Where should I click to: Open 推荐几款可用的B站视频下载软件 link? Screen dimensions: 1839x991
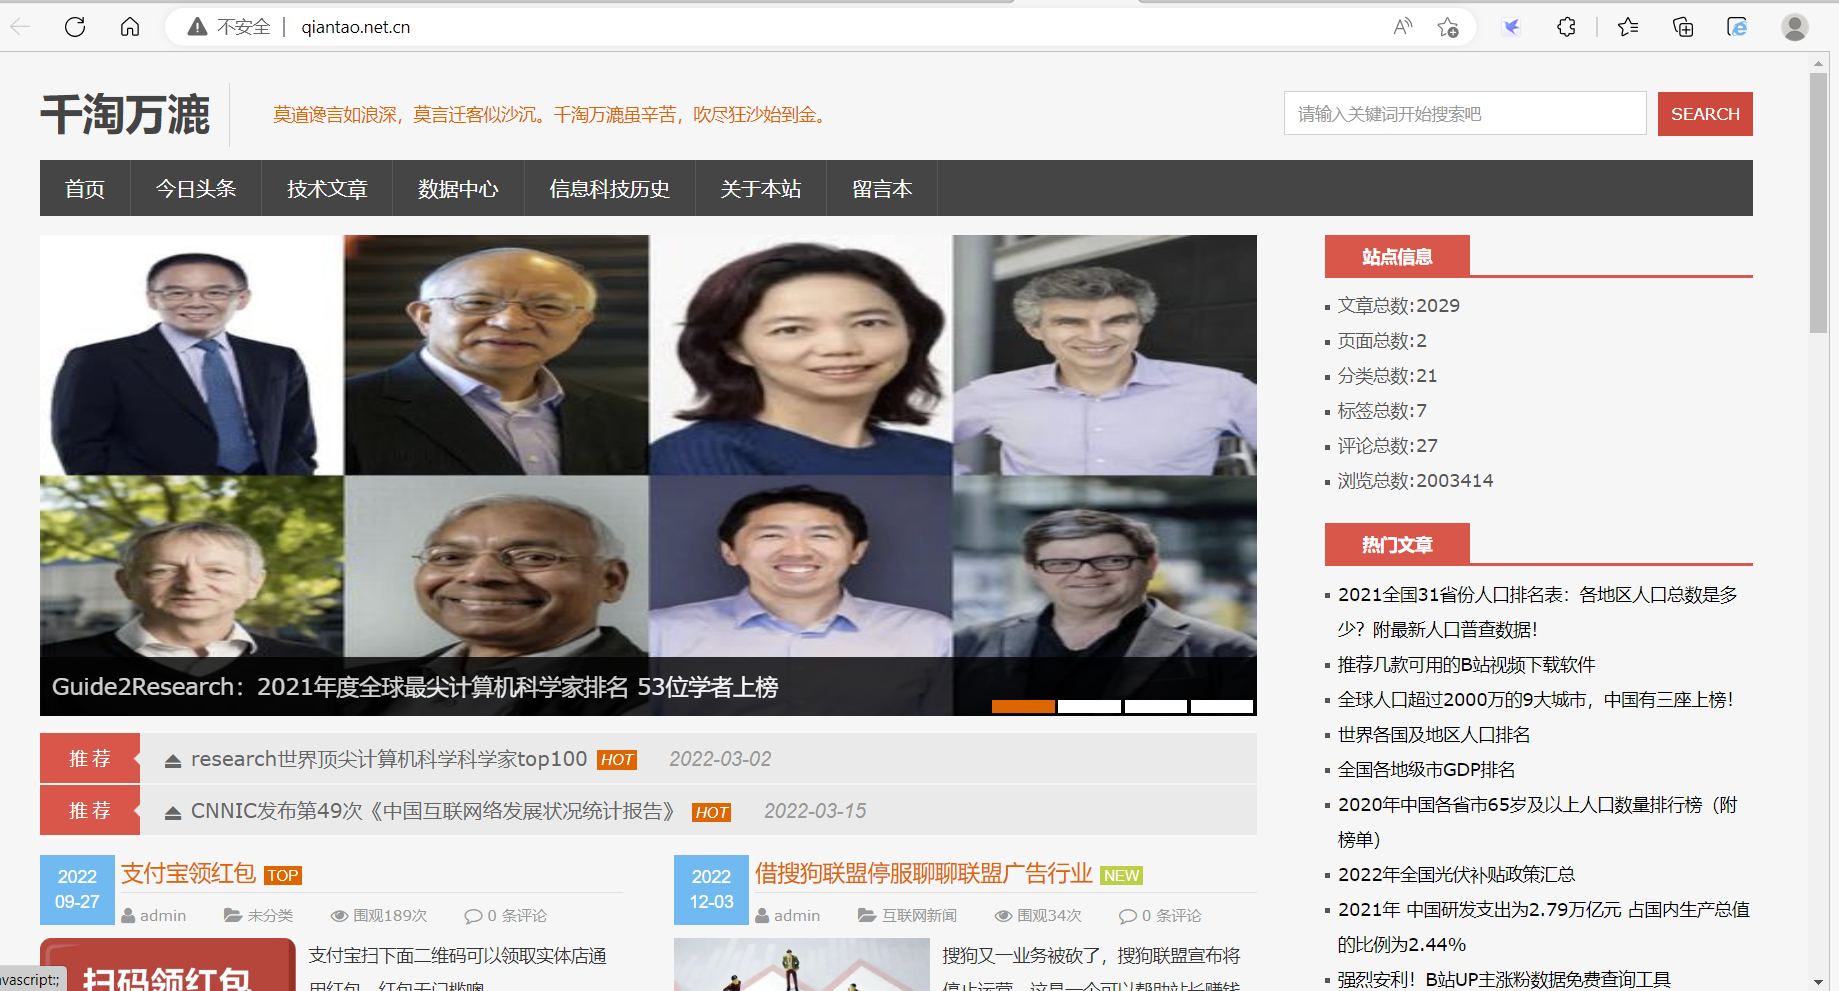tap(1466, 664)
